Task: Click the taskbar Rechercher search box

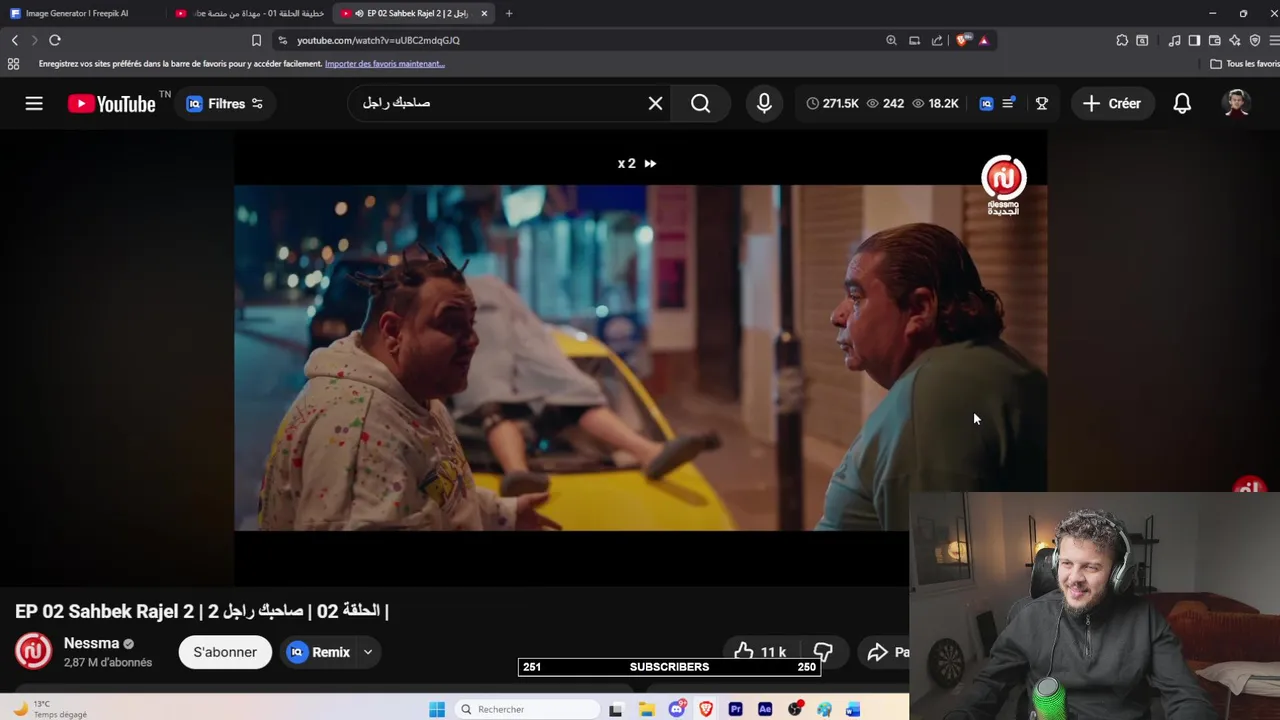Action: [527, 709]
